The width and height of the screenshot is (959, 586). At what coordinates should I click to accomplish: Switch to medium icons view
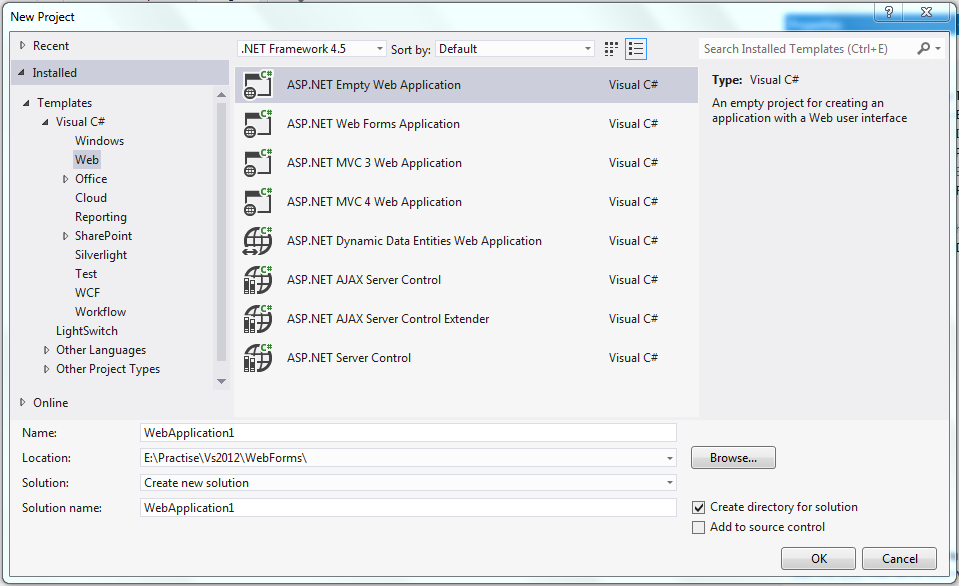click(610, 49)
